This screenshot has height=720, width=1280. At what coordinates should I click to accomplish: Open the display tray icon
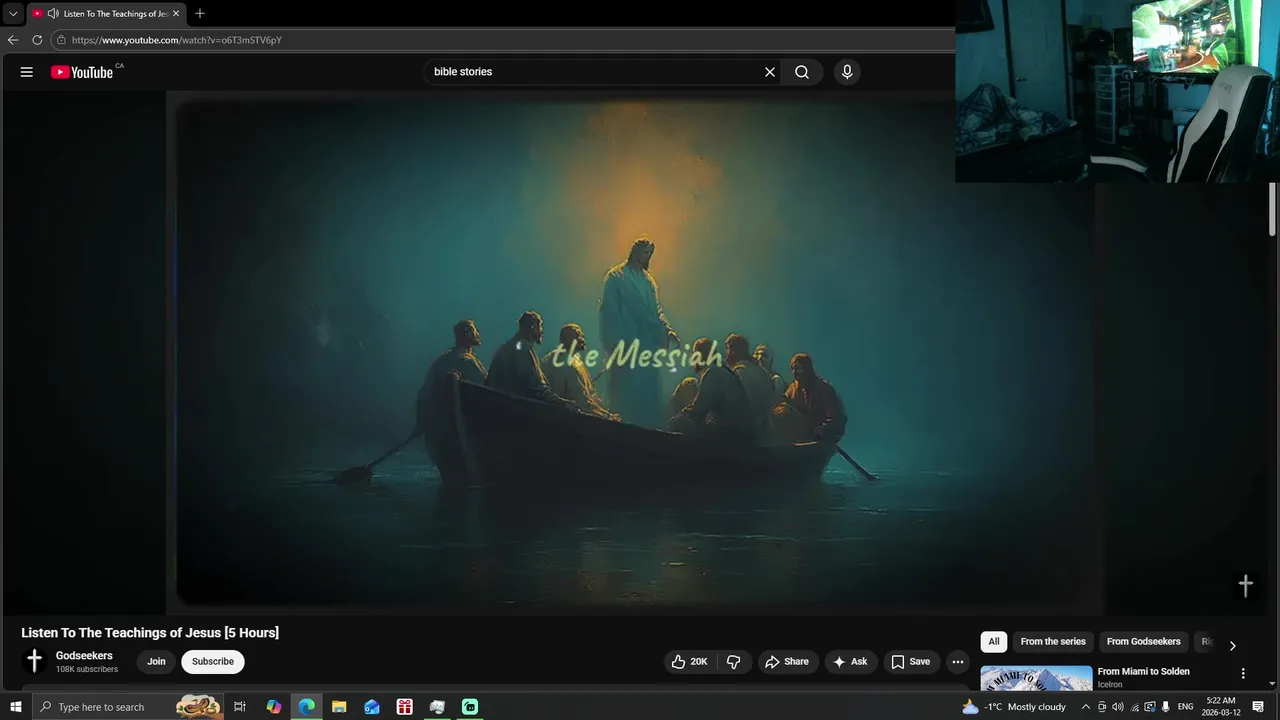tap(1150, 707)
